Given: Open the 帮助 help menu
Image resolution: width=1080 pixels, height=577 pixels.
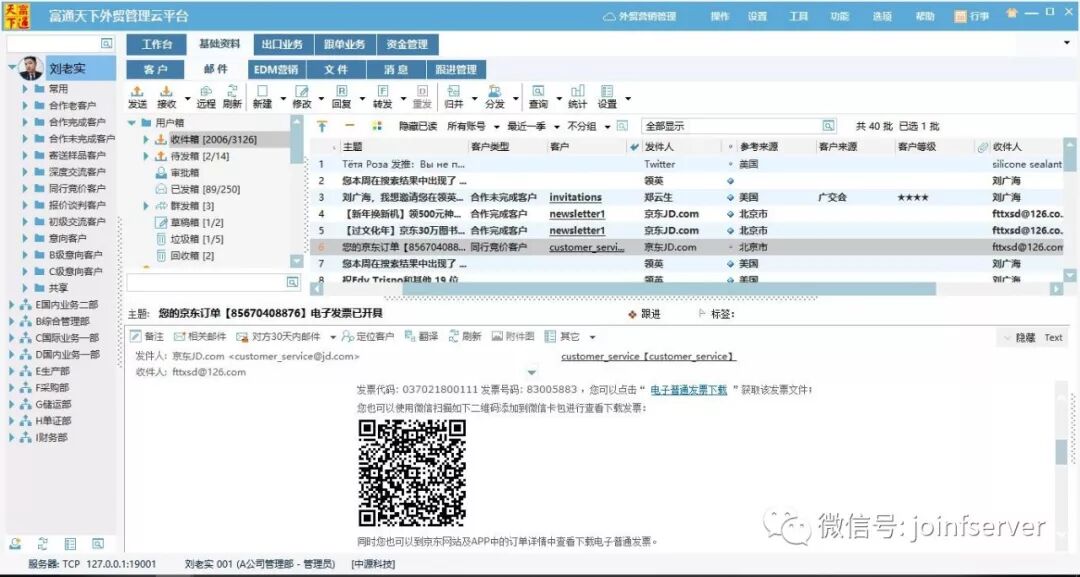Looking at the screenshot, I should [x=924, y=16].
